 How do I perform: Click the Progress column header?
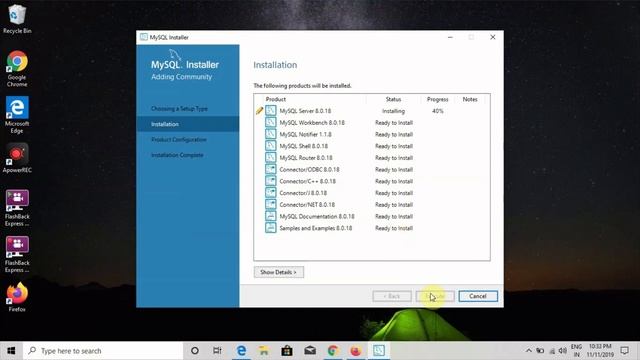tap(438, 99)
